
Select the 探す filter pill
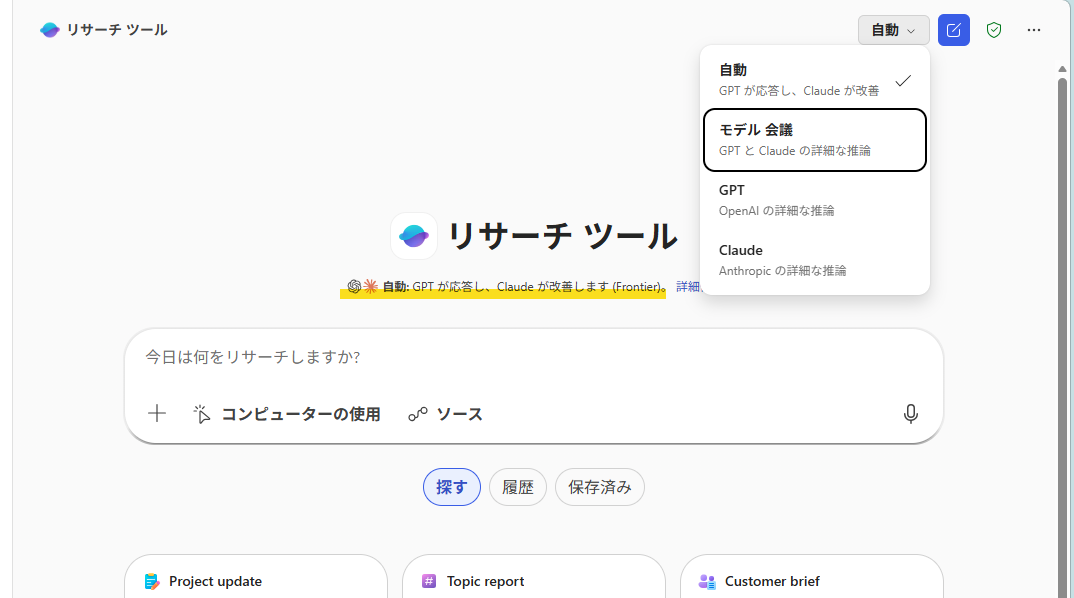(x=452, y=487)
